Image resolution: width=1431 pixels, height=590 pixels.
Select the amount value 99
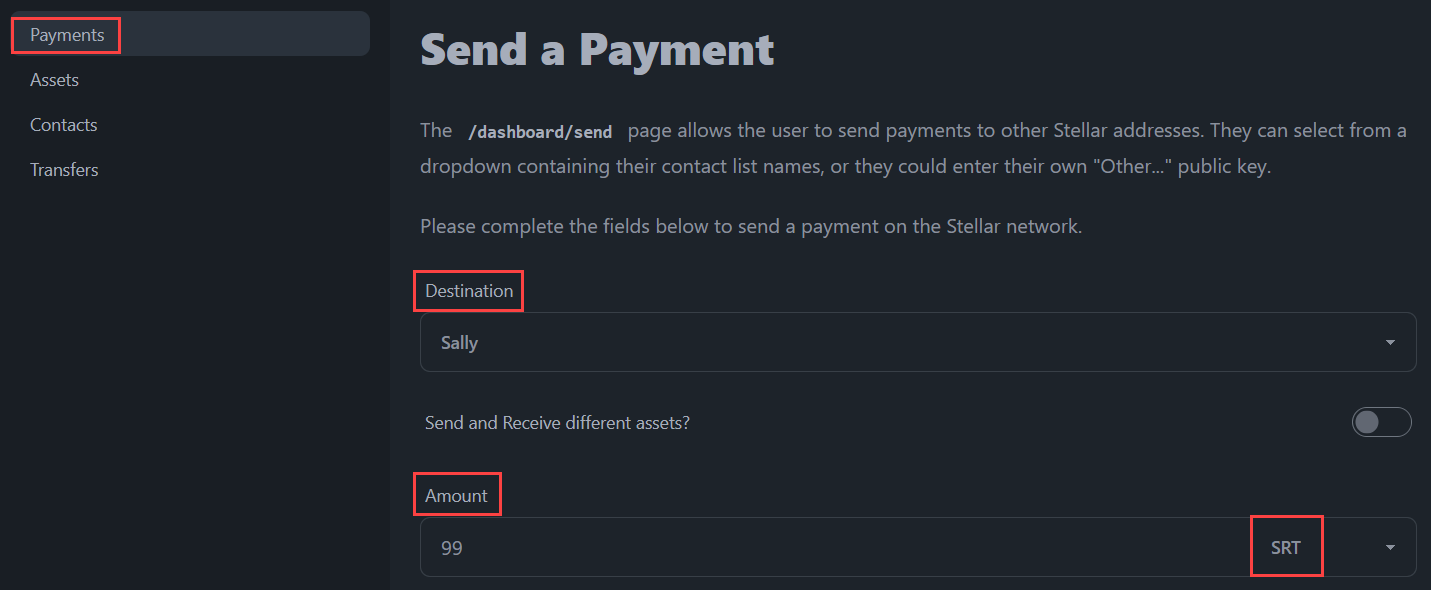[x=452, y=547]
